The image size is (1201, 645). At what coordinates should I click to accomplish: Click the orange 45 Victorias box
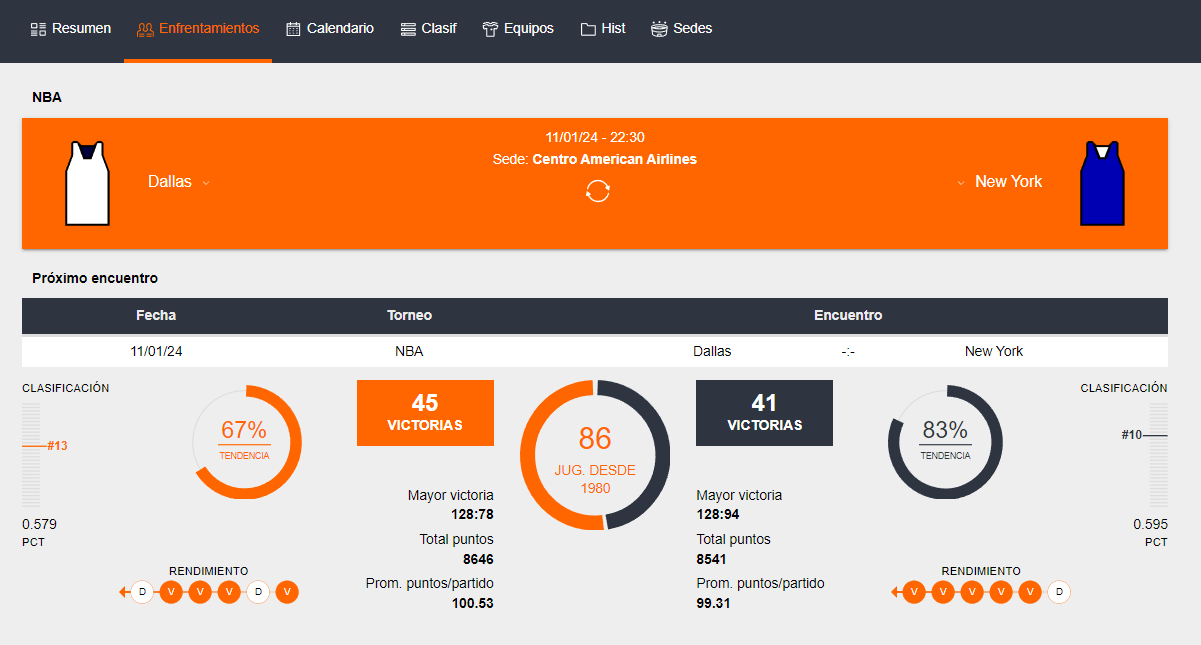425,412
